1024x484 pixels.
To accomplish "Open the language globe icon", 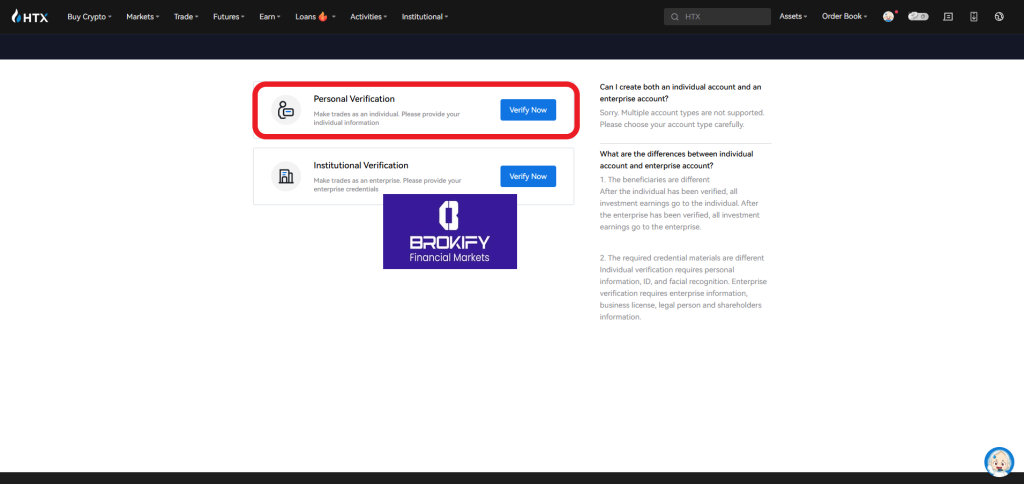I will point(998,17).
